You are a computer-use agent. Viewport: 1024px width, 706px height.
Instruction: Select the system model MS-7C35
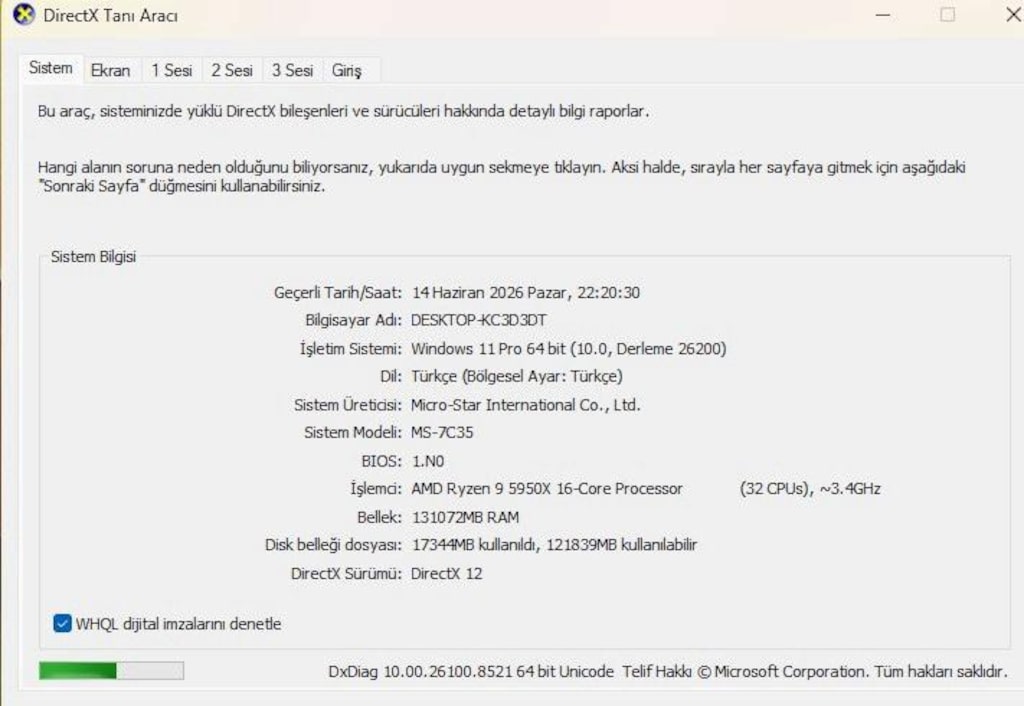(x=442, y=432)
